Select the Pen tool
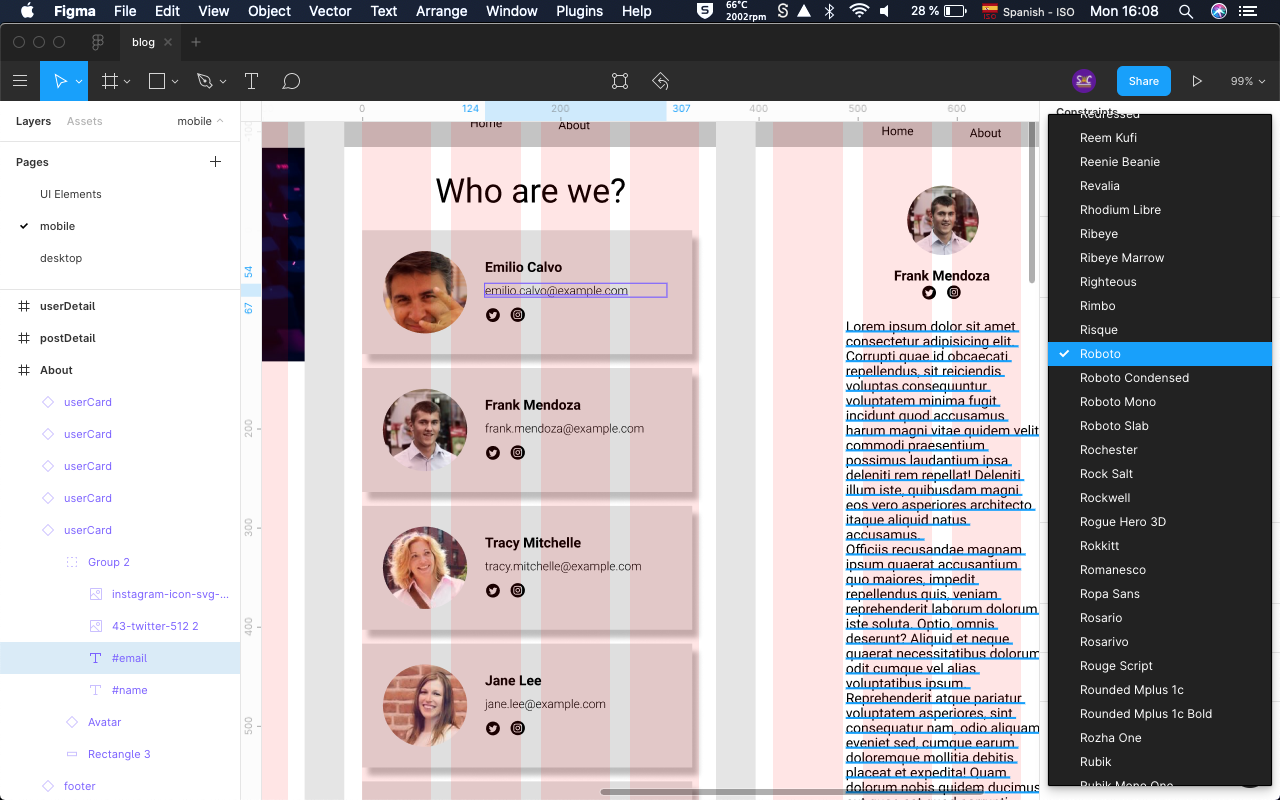1280x800 pixels. click(205, 81)
